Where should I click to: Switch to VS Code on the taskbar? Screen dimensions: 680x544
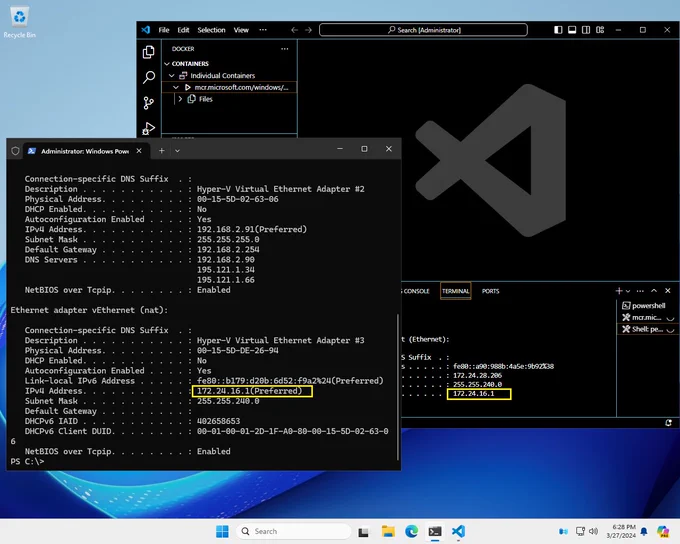[458, 531]
